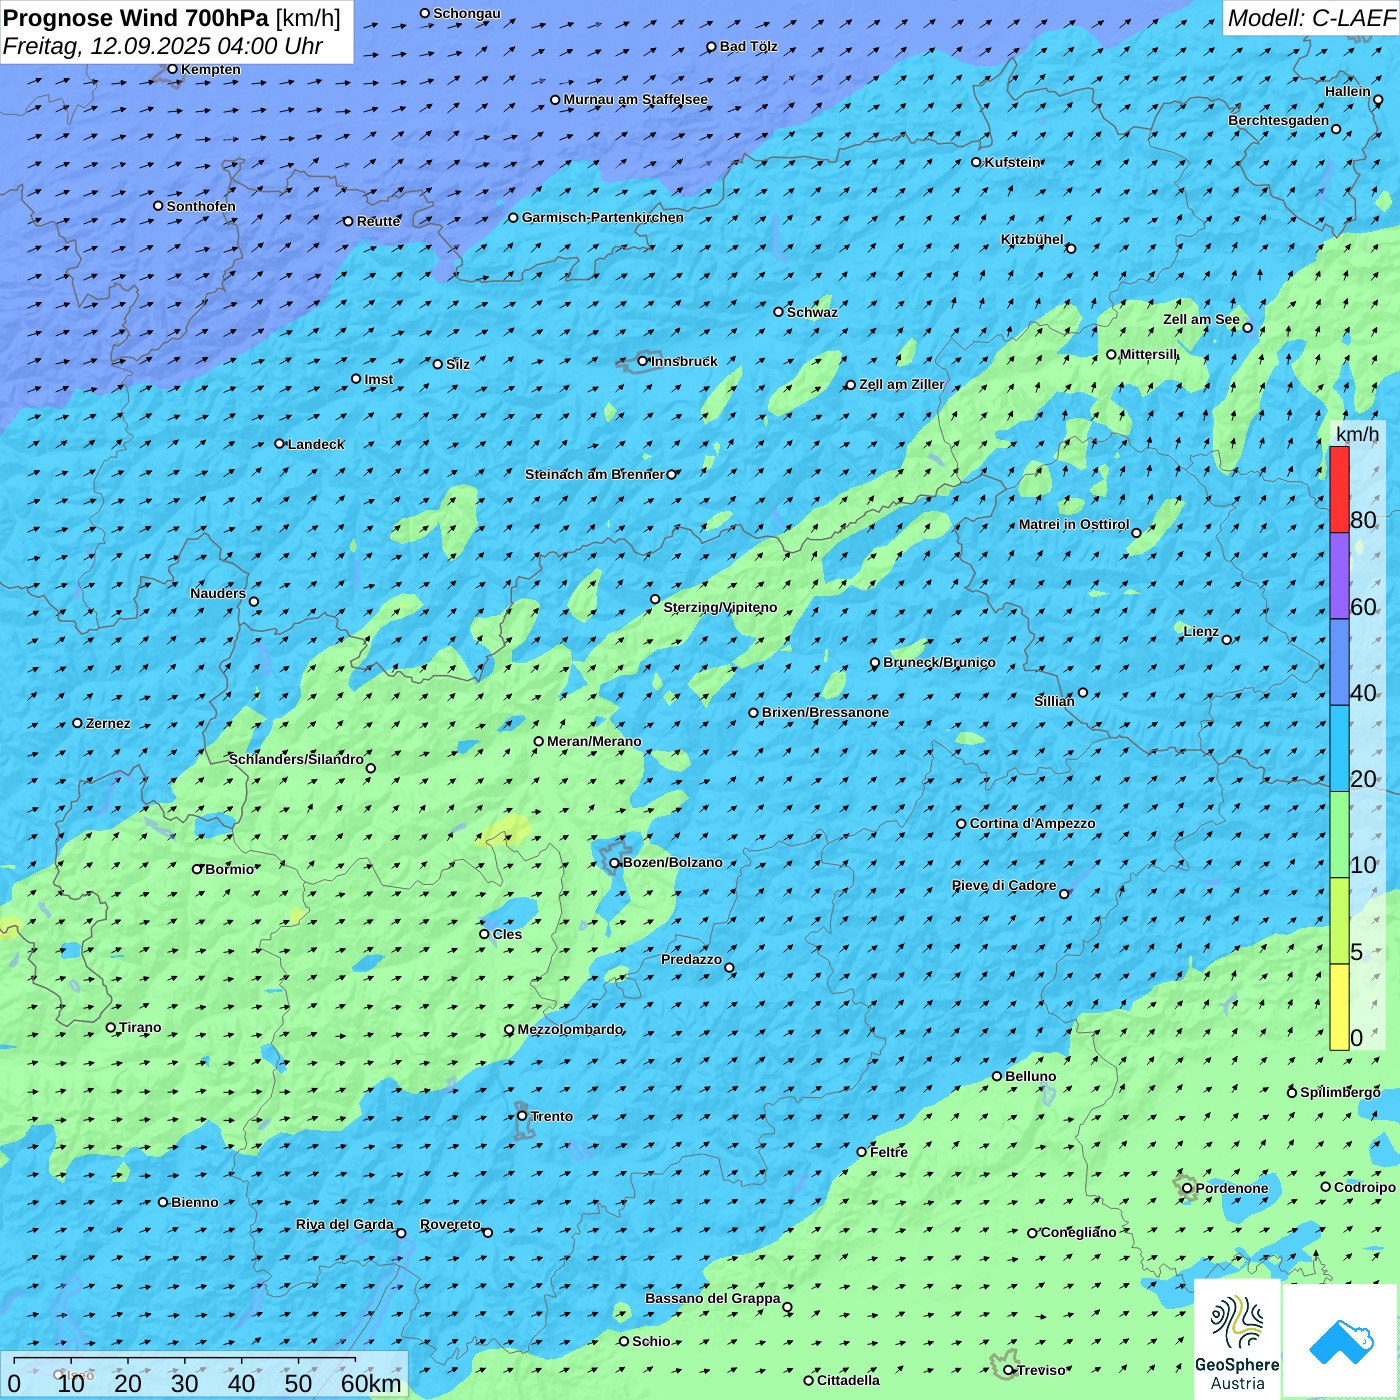This screenshot has width=1400, height=1400.
Task: Click the 'Meran/Merano' label
Action: click(x=594, y=741)
